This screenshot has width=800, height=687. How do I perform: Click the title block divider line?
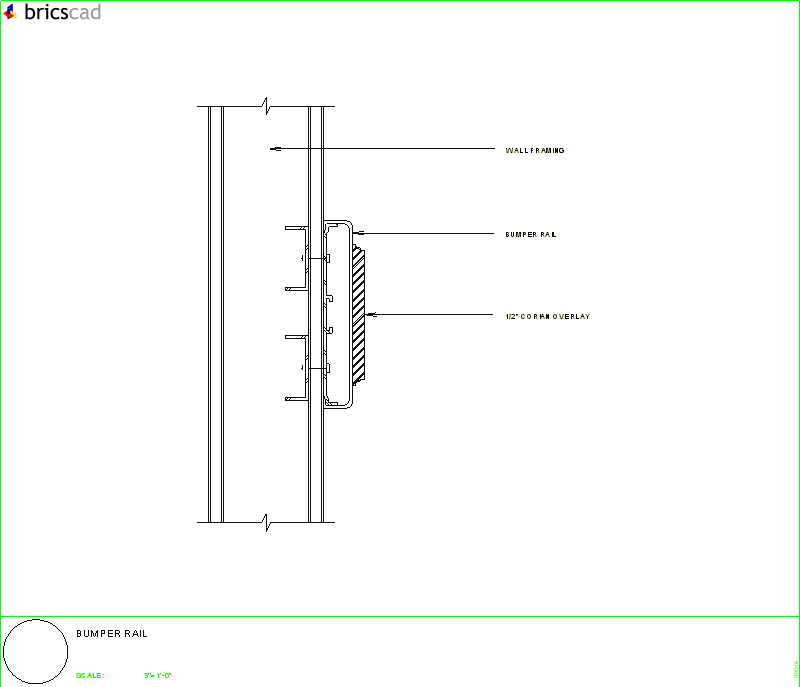pos(400,616)
